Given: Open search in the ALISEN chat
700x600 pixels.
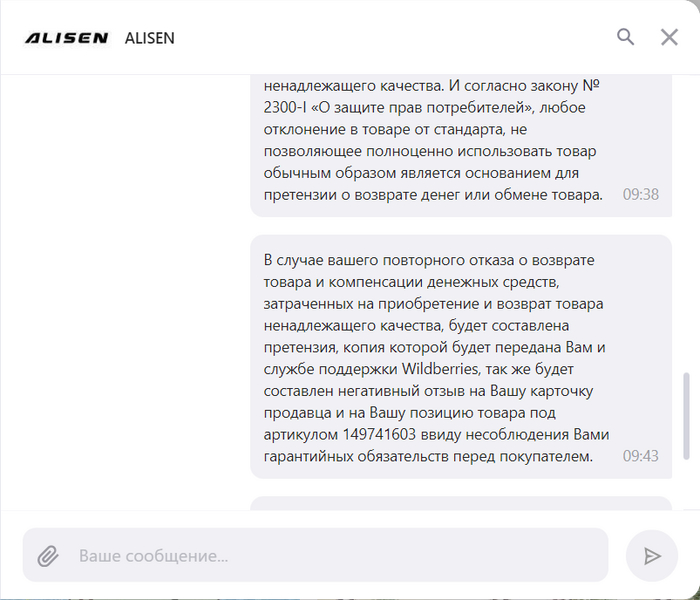Looking at the screenshot, I should point(625,37).
